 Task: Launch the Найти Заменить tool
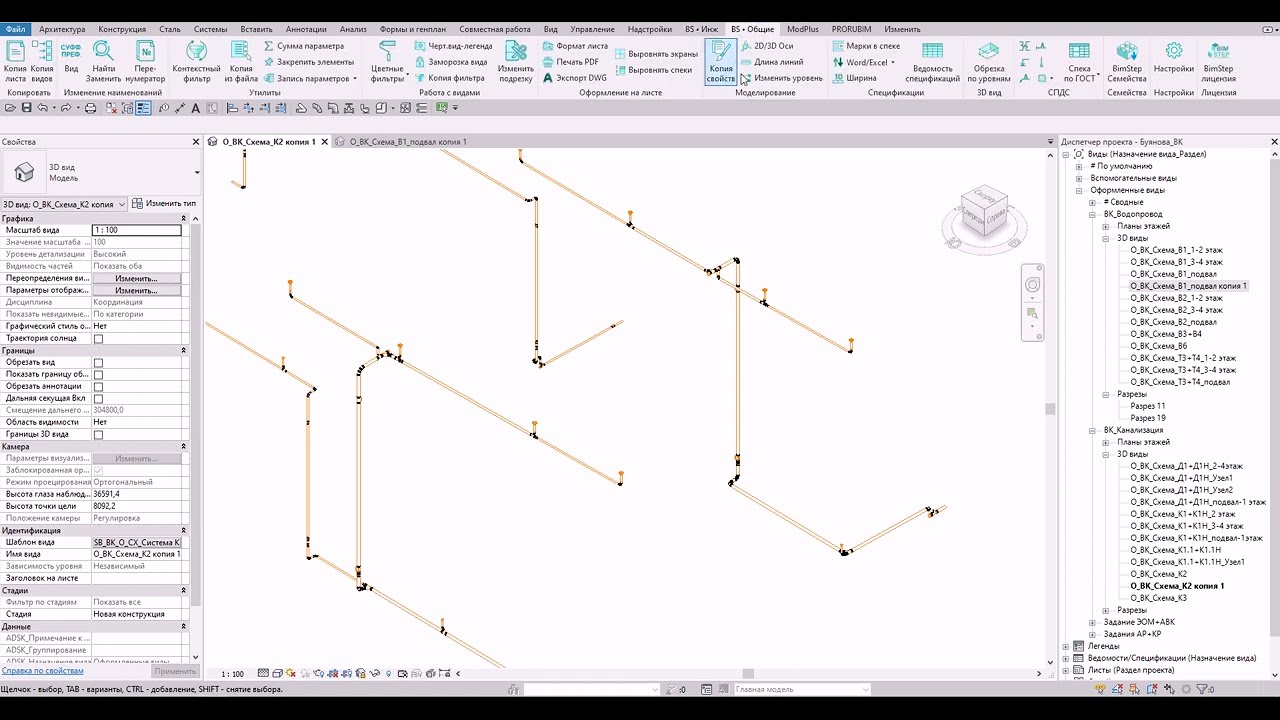point(103,61)
